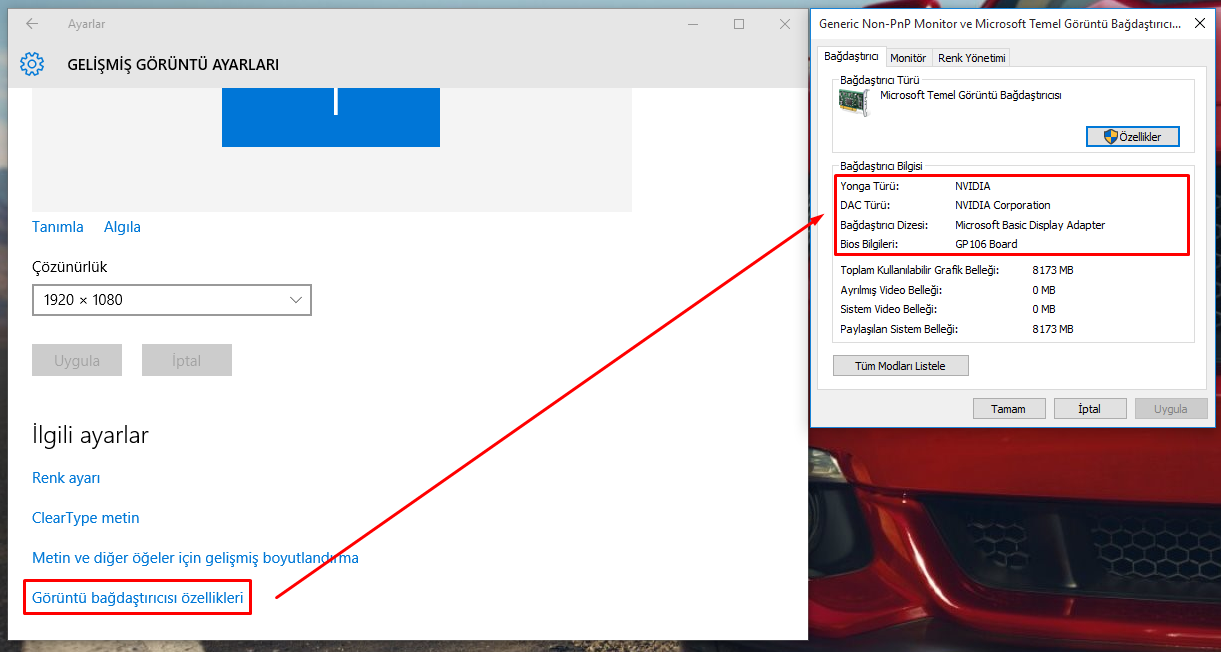Confirm the dialog with Tamam
The image size is (1221, 652).
(1008, 409)
